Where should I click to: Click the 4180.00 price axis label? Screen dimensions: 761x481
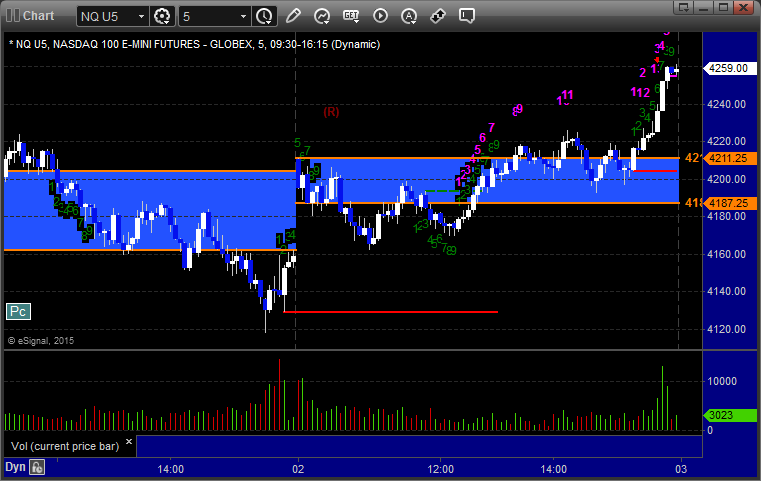coord(727,216)
